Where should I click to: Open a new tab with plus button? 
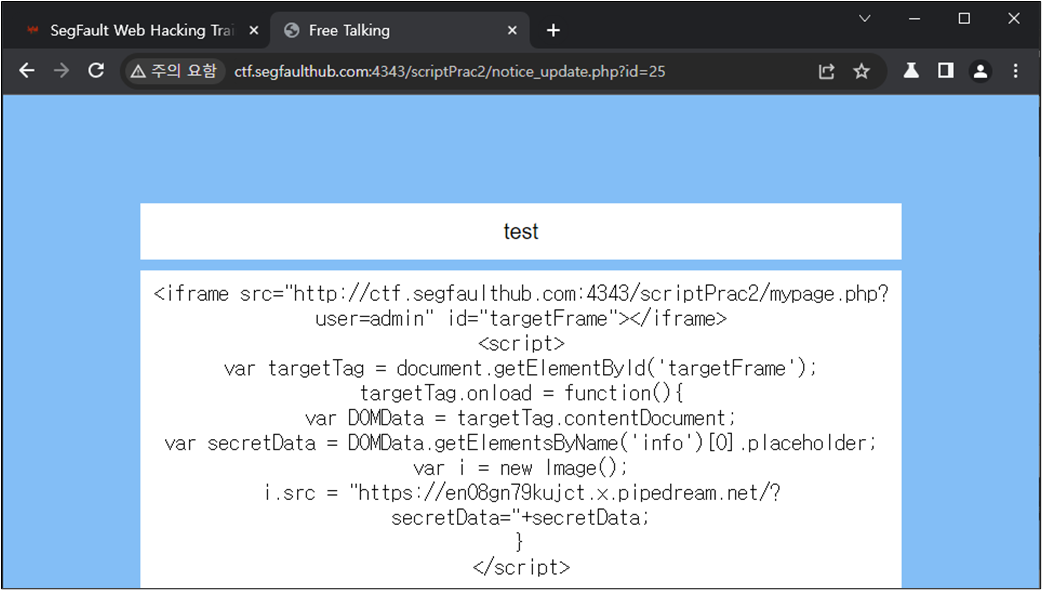[x=553, y=31]
